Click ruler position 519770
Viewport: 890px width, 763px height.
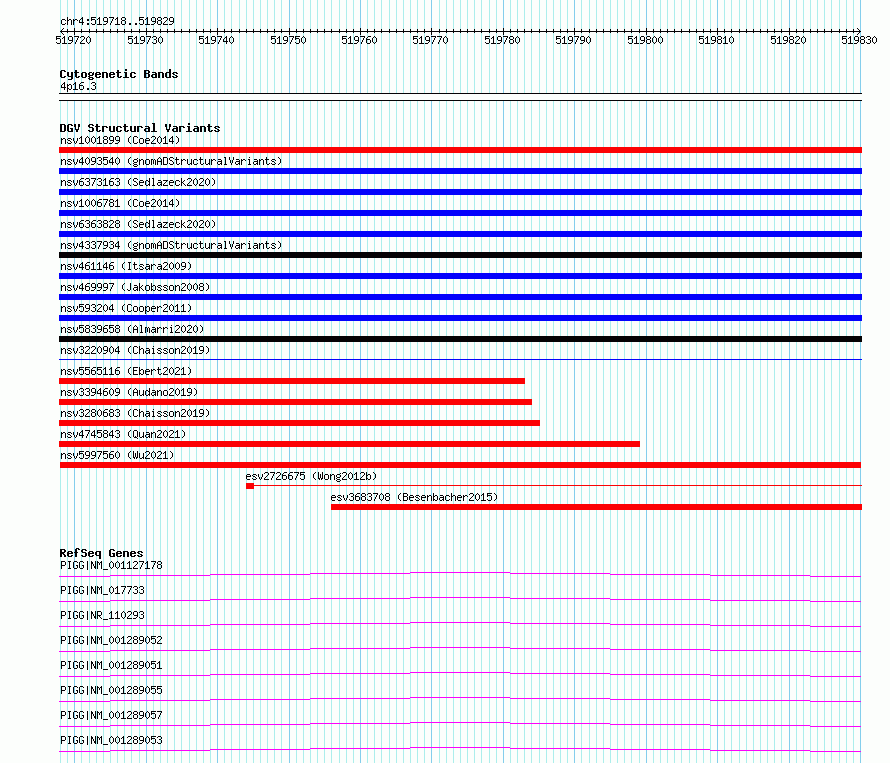430,40
